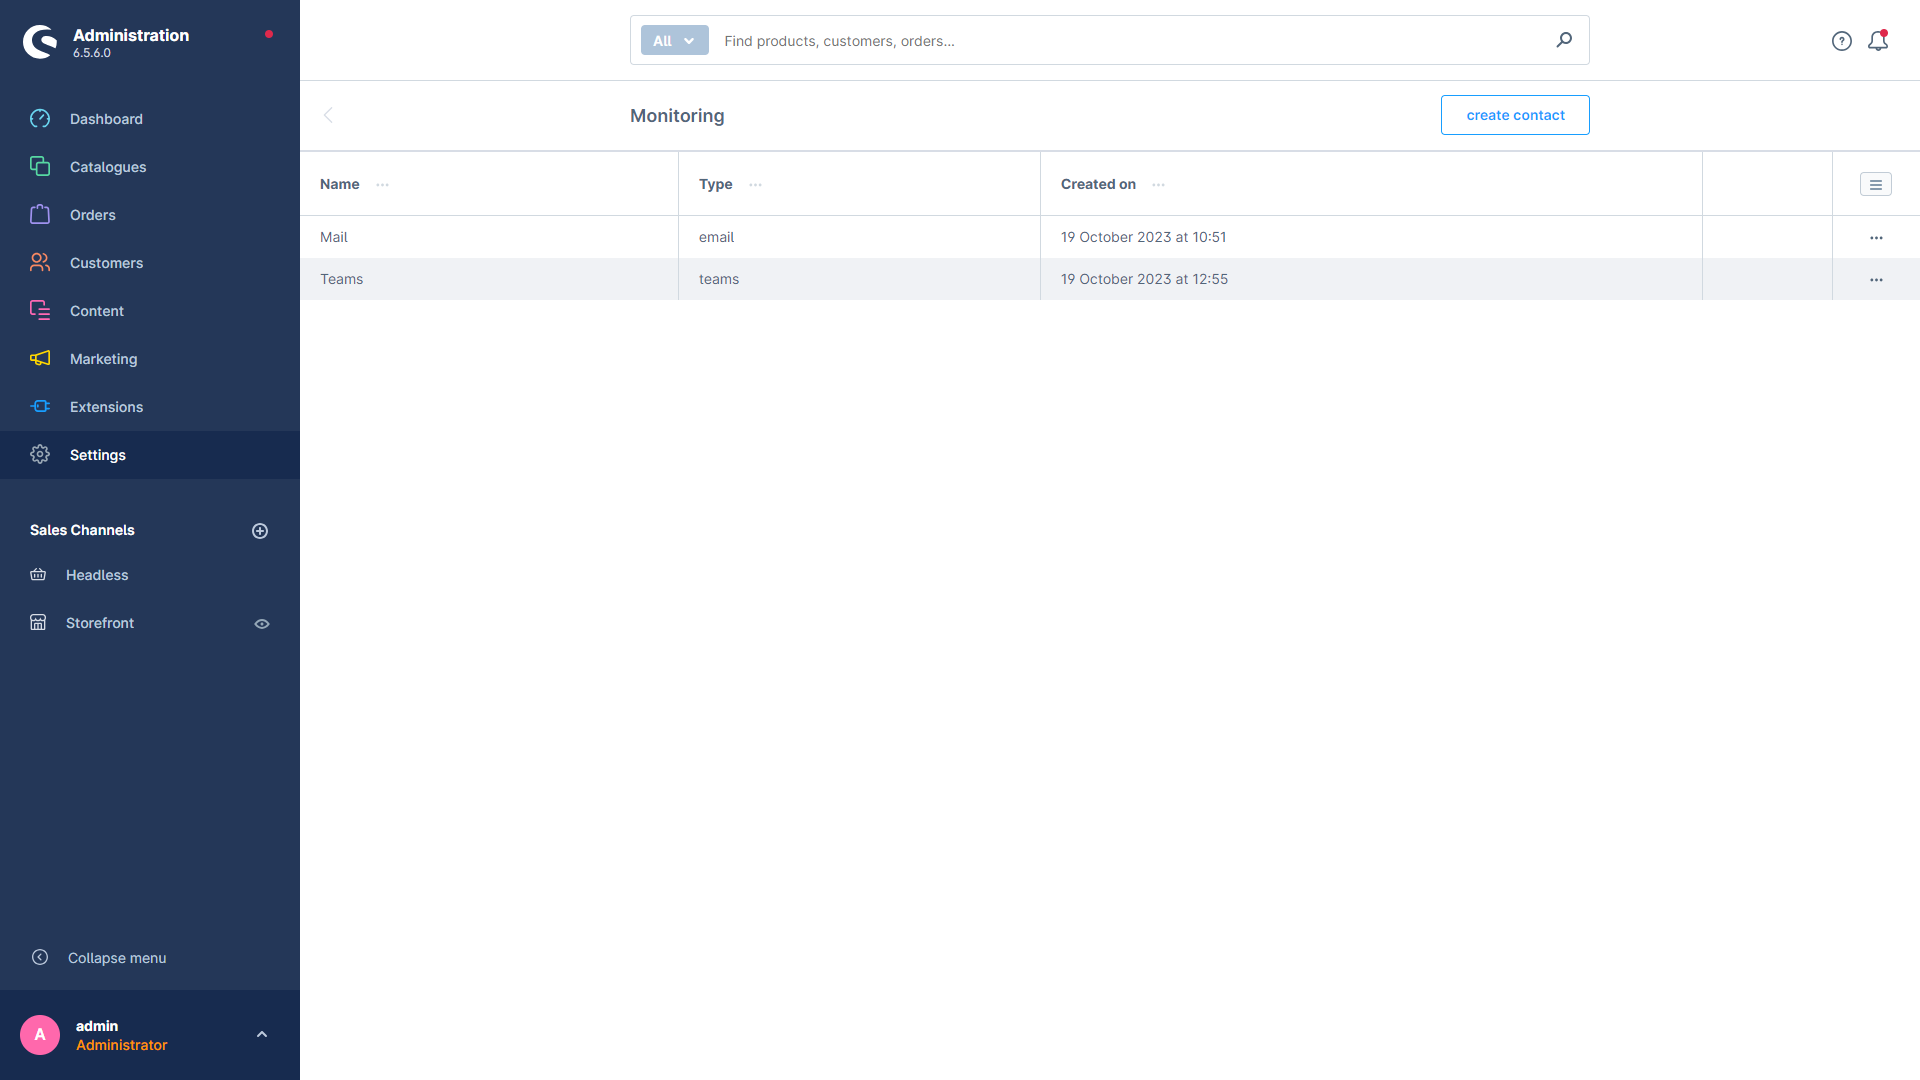Expand column settings list icon
1920x1080 pixels.
1875,185
